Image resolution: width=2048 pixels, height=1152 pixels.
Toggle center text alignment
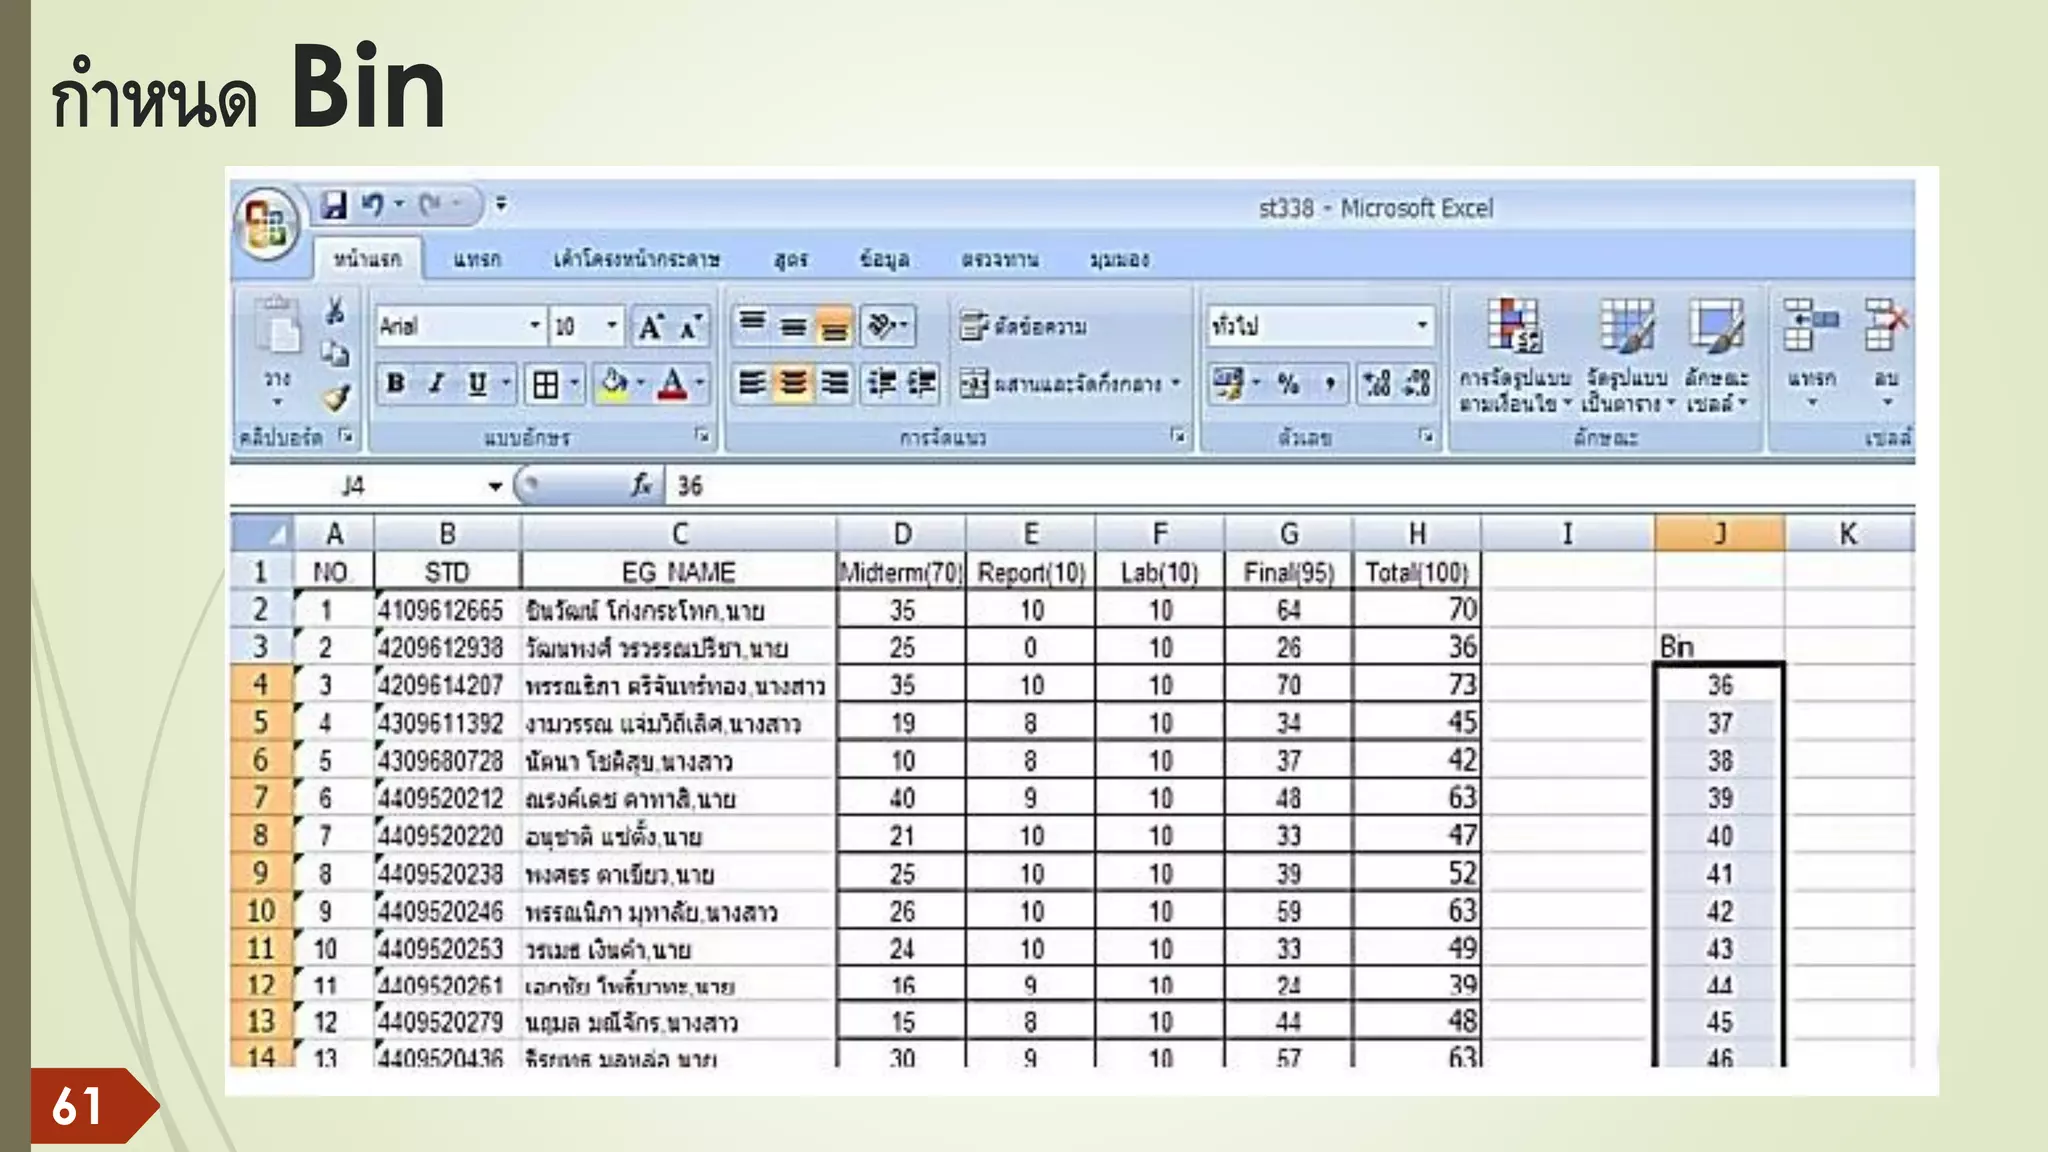pyautogui.click(x=793, y=384)
